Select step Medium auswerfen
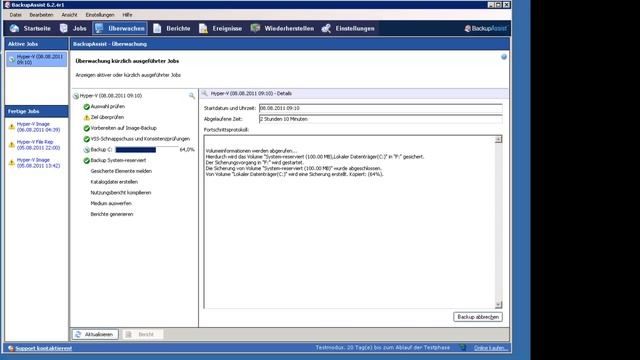 (x=111, y=203)
